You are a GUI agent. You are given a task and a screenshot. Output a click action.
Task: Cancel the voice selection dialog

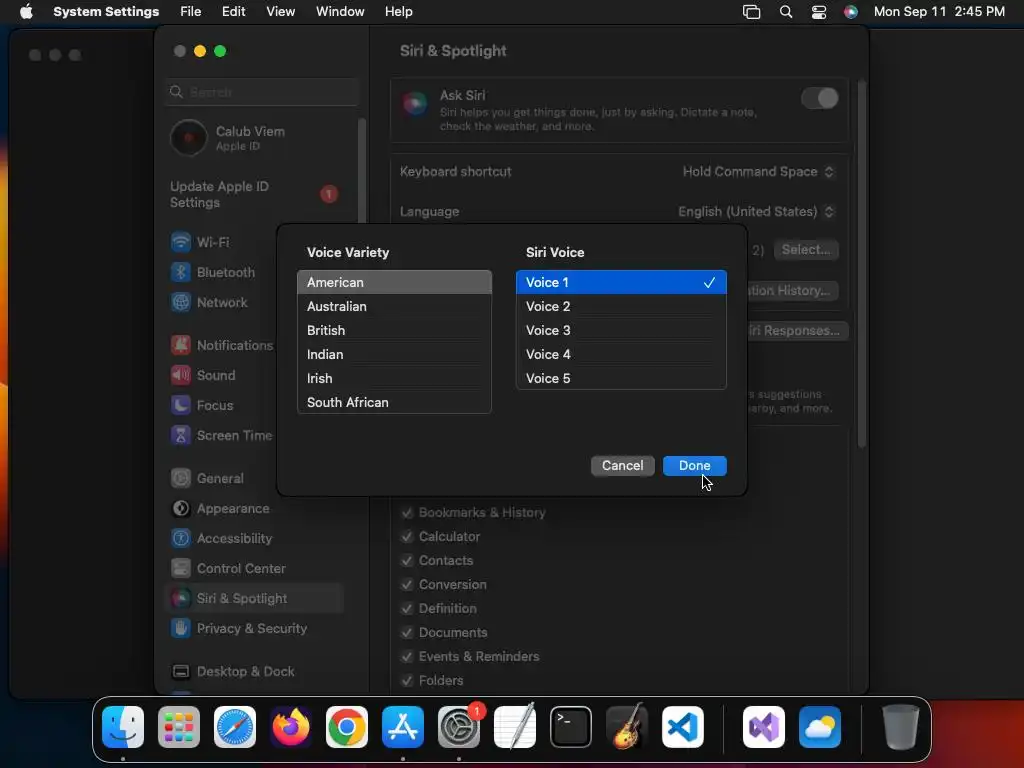[x=622, y=466]
